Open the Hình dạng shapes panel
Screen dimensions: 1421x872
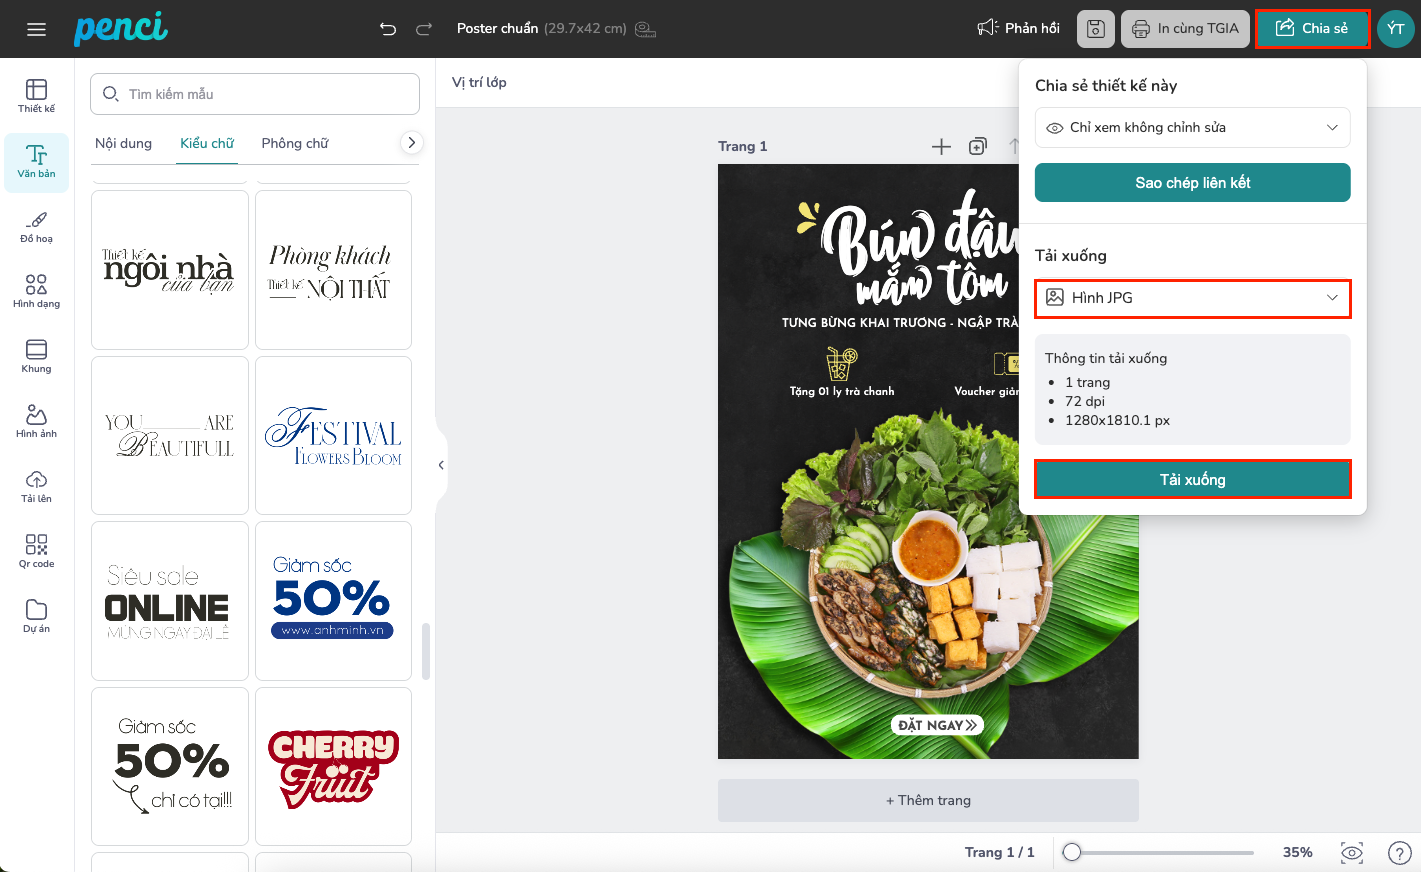tap(37, 291)
